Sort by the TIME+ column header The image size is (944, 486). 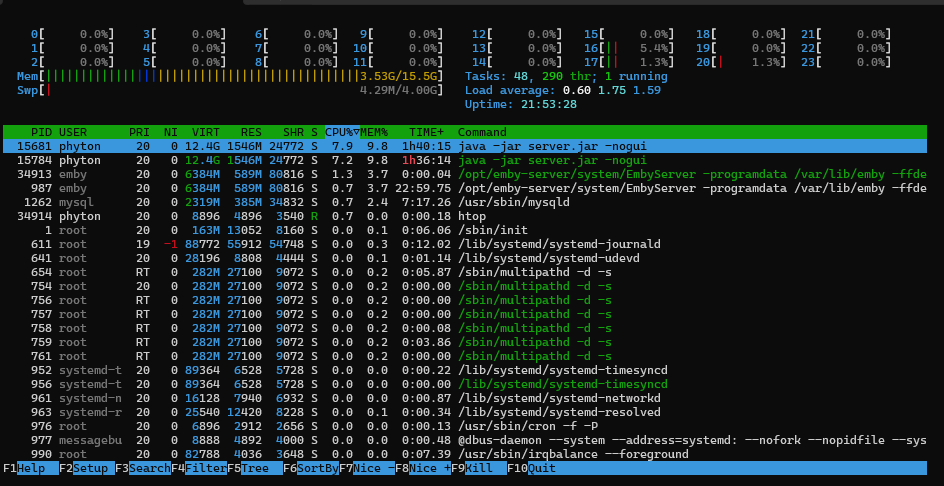(x=426, y=132)
